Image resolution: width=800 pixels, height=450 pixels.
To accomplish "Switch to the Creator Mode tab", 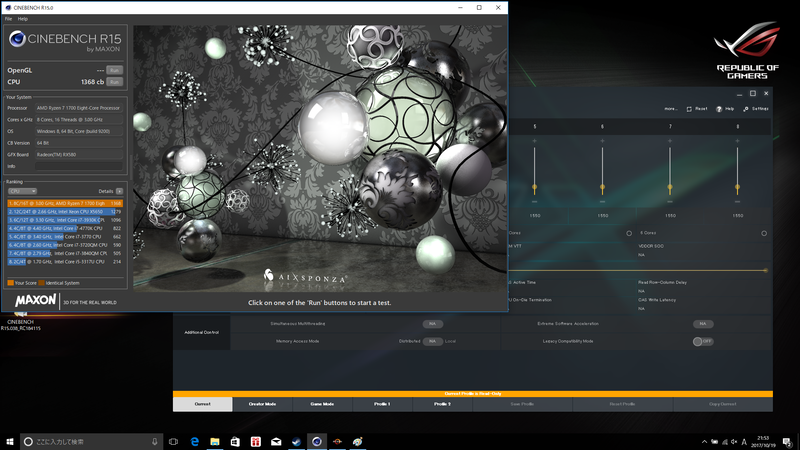I will click(x=262, y=404).
